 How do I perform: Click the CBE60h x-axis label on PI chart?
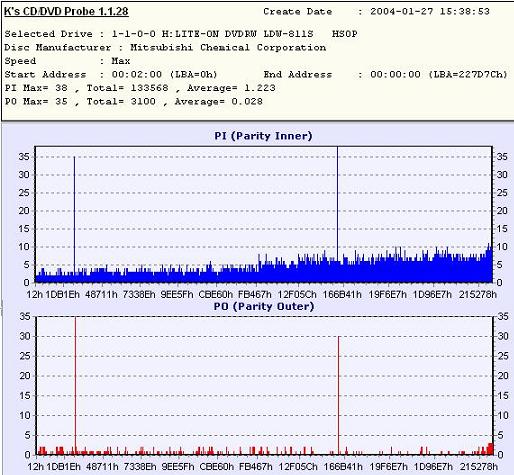[x=215, y=294]
